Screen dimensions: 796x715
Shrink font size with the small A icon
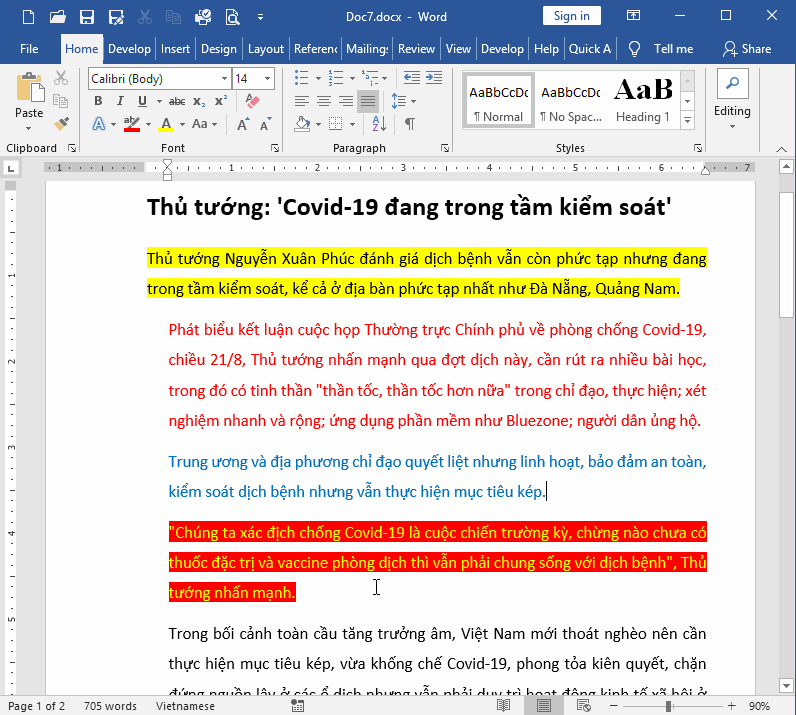click(266, 124)
